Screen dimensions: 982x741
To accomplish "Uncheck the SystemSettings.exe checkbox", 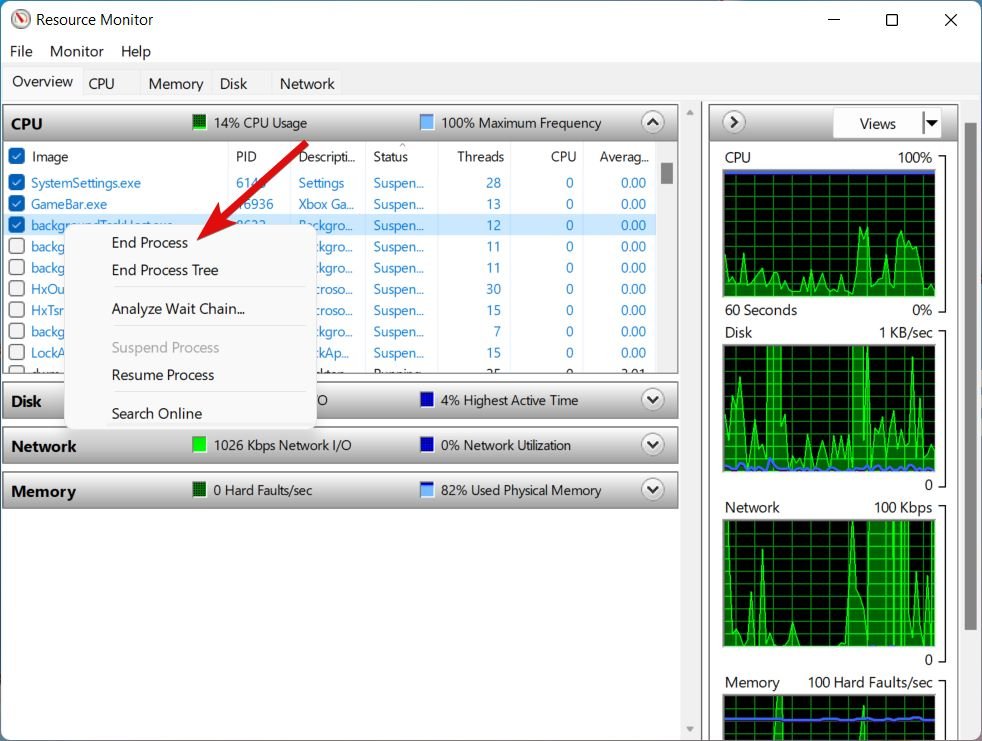I will tap(17, 183).
